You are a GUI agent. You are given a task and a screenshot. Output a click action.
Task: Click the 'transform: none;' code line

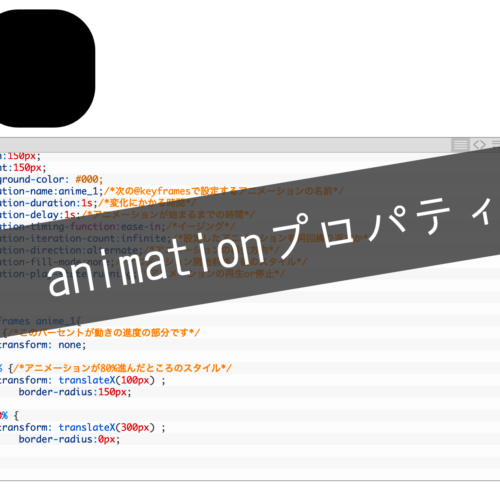point(43,345)
